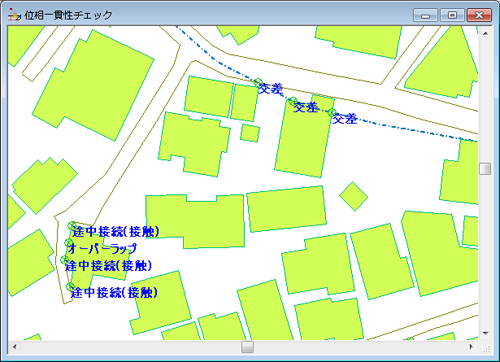Click the vertical scrollbar up arrow

click(x=485, y=33)
